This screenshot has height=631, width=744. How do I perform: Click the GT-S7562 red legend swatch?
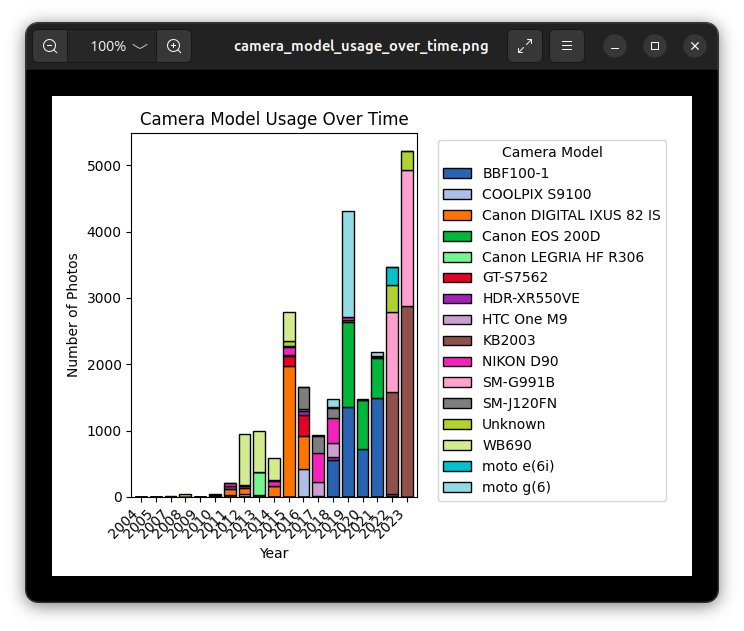457,278
